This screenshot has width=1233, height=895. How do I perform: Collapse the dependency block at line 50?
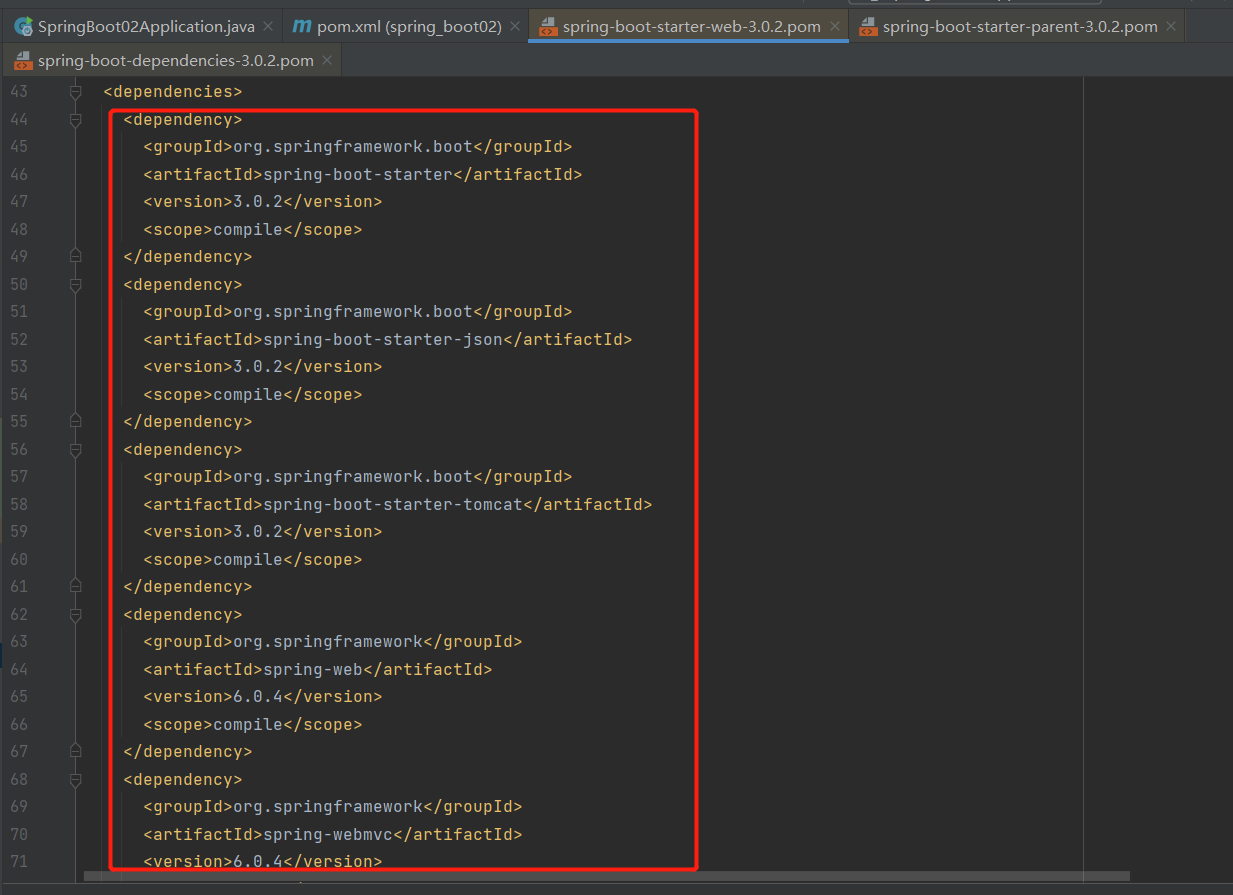point(75,285)
